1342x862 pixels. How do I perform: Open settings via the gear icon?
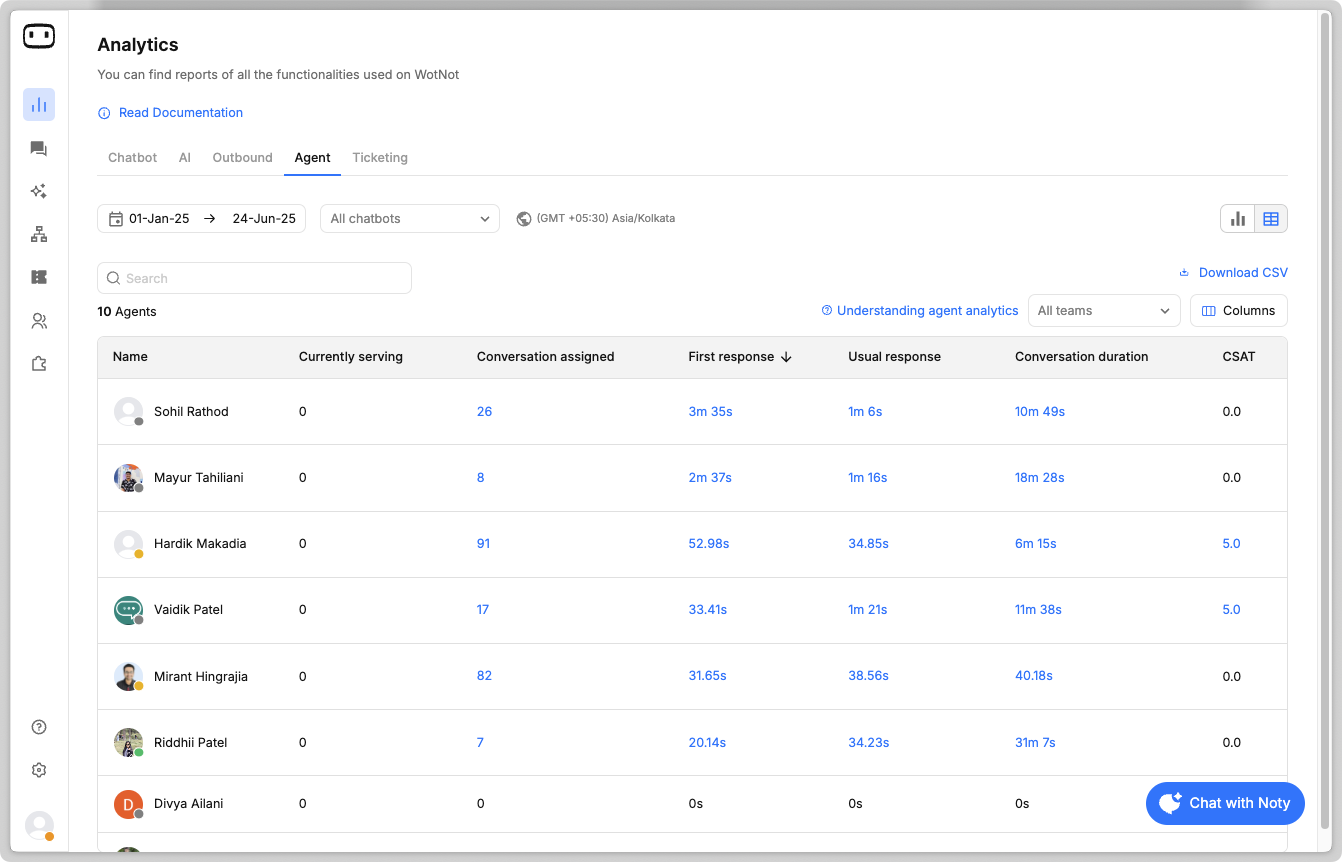point(39,770)
